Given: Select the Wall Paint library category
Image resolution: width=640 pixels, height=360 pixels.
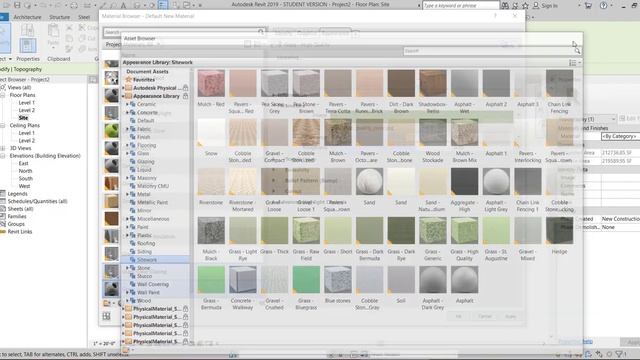Looking at the screenshot, I should point(148,292).
